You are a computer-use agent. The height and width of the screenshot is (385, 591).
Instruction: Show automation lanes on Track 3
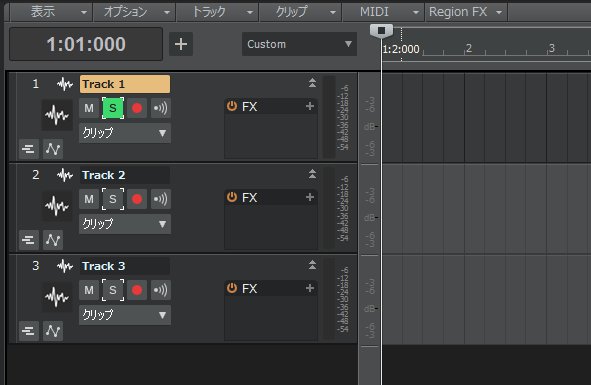[53, 331]
